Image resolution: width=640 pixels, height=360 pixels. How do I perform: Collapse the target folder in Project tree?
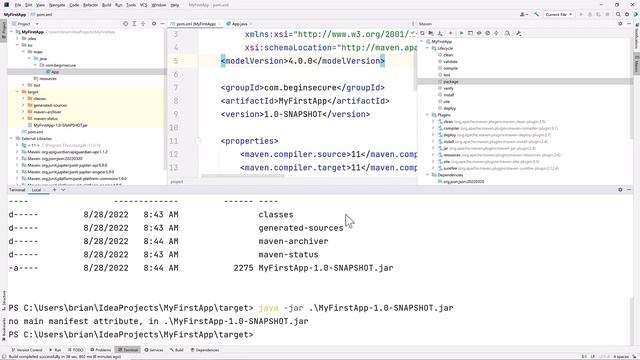(18, 92)
